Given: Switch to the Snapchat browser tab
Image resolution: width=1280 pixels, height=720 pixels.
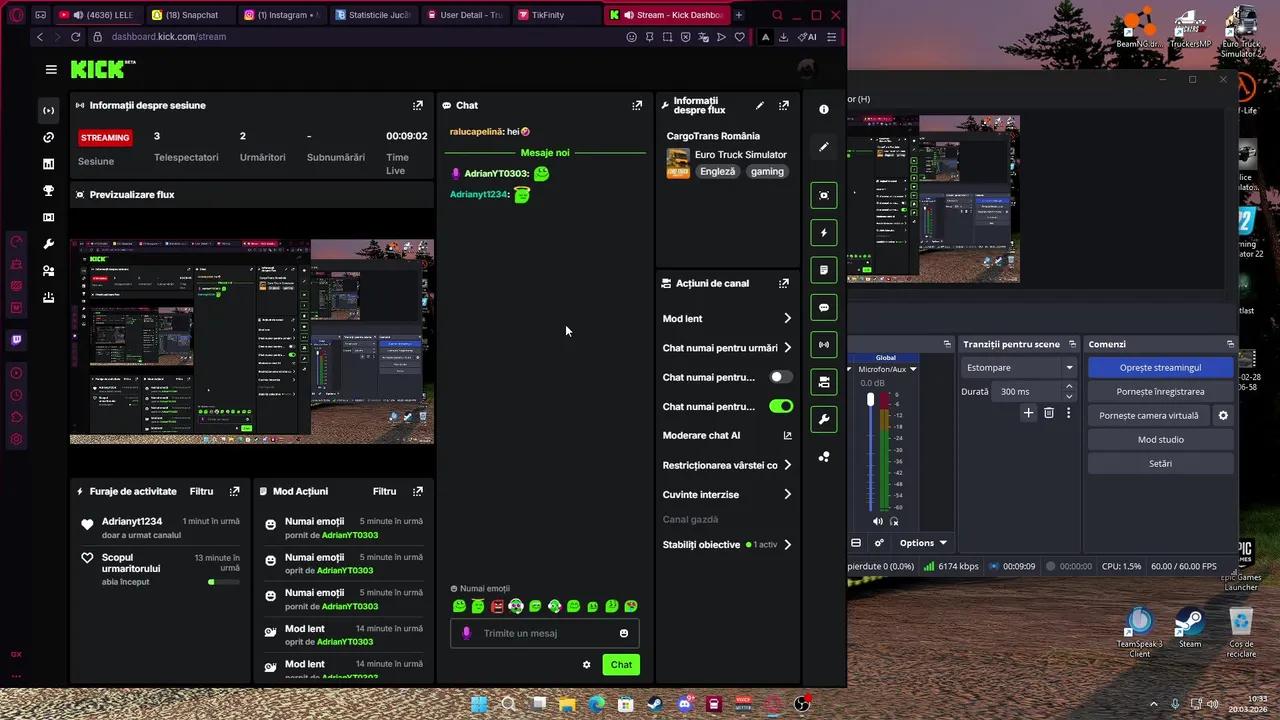Looking at the screenshot, I should point(190,15).
